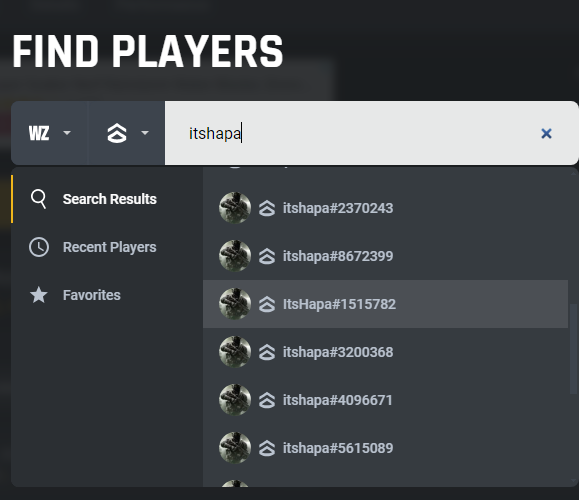Image resolution: width=579 pixels, height=500 pixels.
Task: Open the Activision platform selector dropdown
Action: click(127, 133)
